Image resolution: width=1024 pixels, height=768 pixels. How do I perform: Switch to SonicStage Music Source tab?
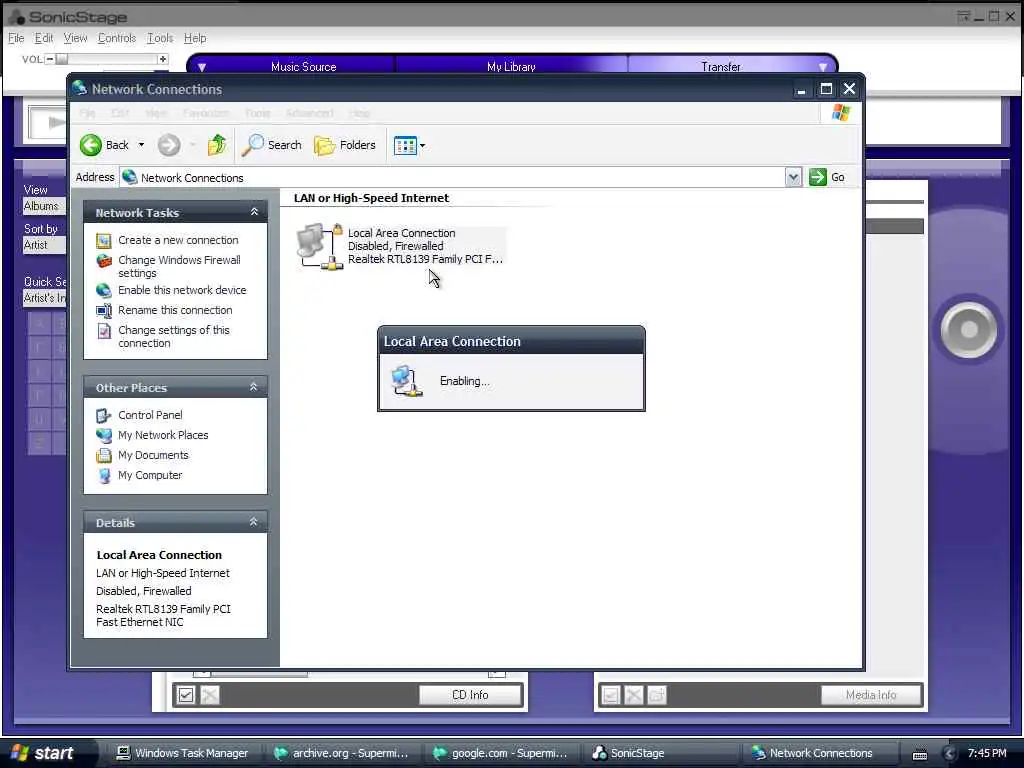click(304, 67)
